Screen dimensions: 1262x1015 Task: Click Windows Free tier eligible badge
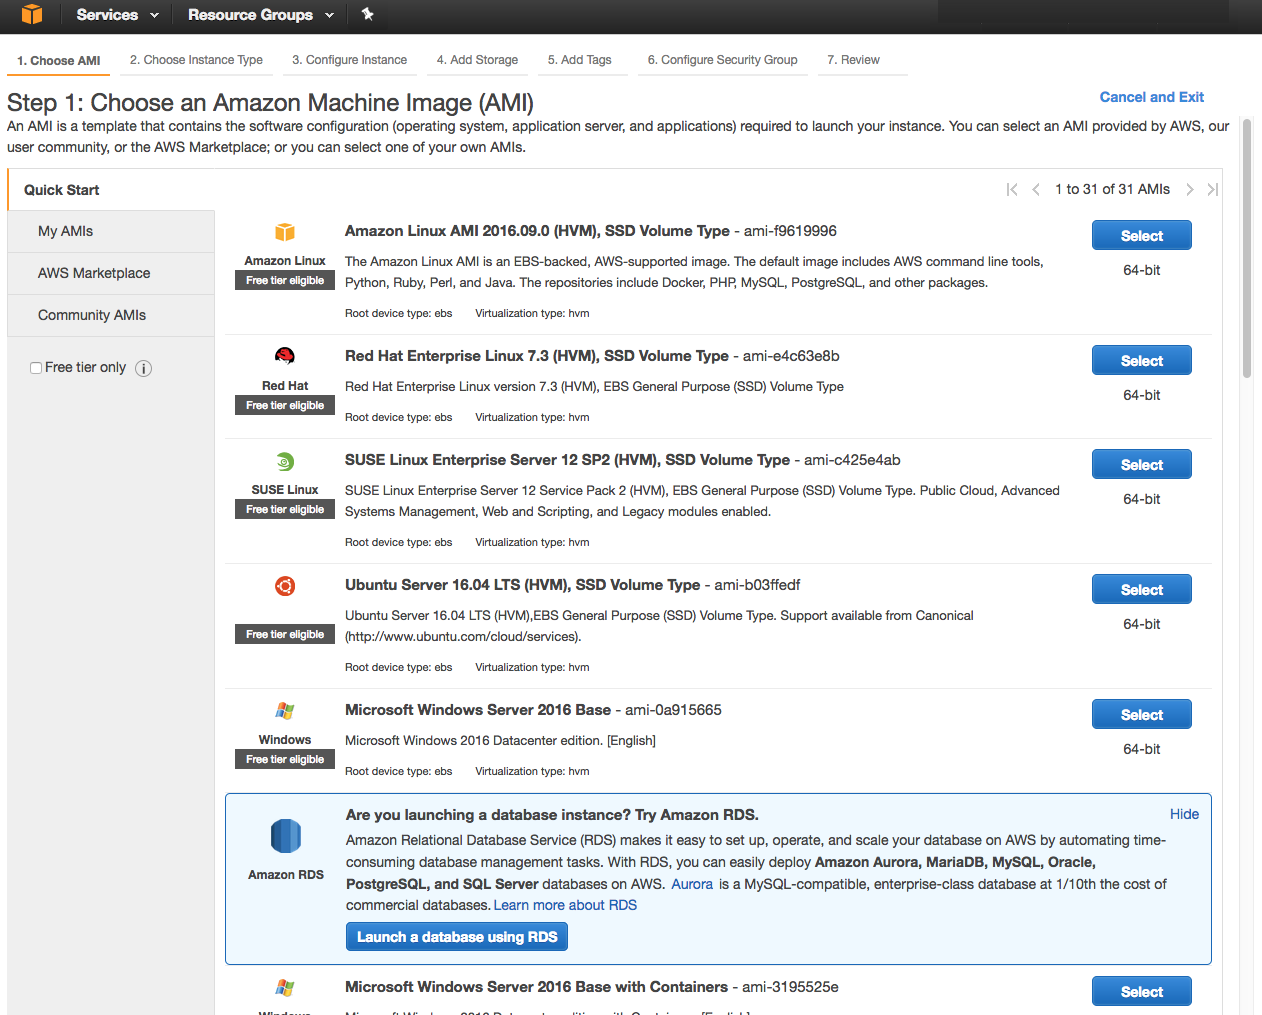click(x=285, y=760)
